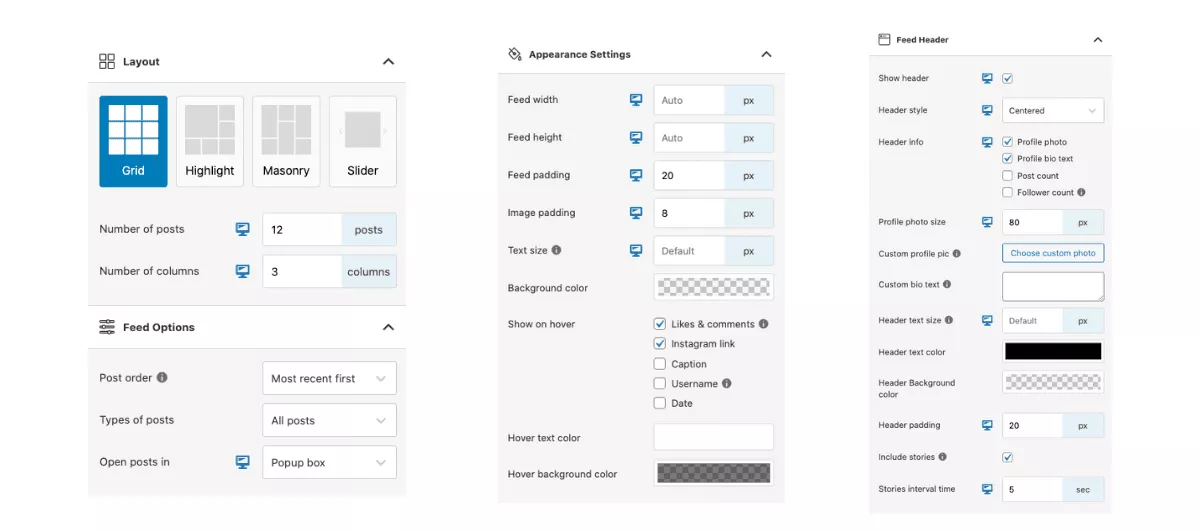This screenshot has width=1200, height=530.
Task: Pick the Masonry layout option
Action: pyautogui.click(x=286, y=141)
